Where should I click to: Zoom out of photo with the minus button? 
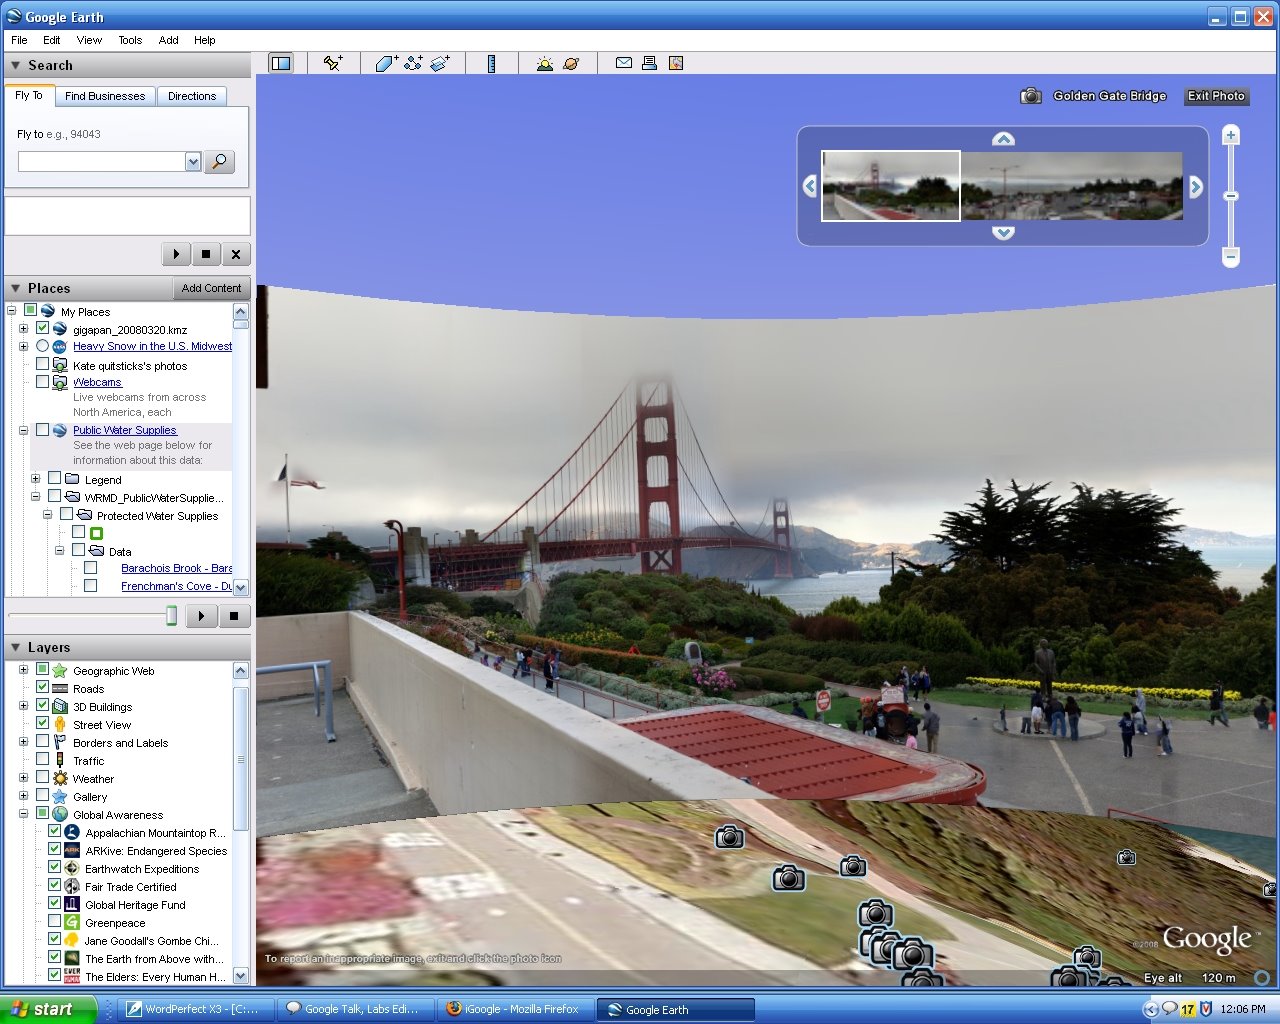point(1231,257)
